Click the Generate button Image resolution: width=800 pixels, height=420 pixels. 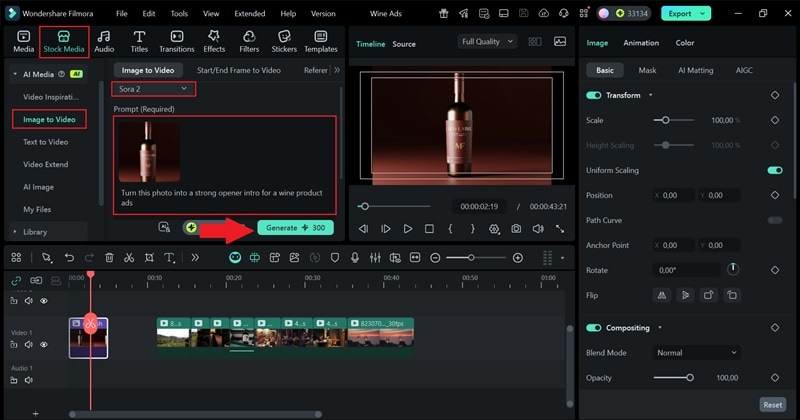(295, 228)
